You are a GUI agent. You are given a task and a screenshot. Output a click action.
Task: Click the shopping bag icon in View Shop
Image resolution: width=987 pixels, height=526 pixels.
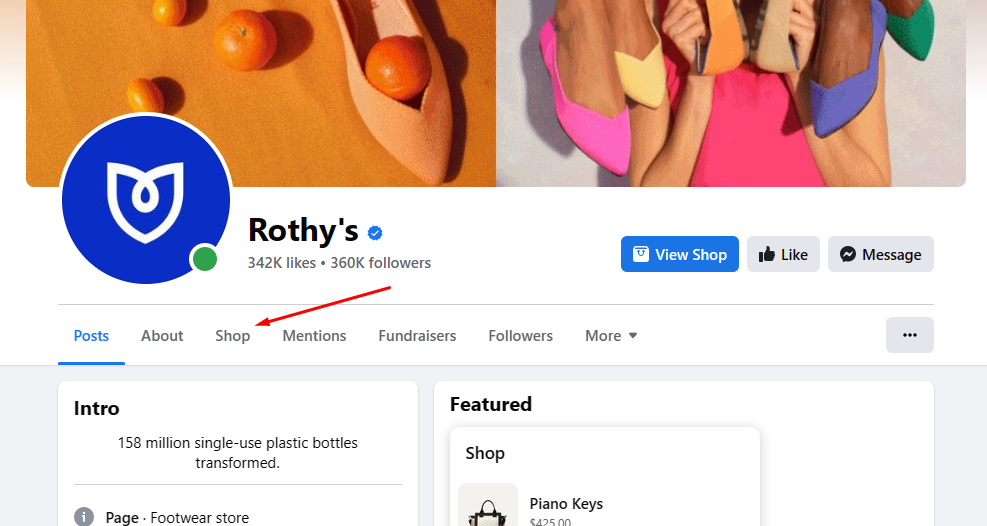(x=641, y=254)
